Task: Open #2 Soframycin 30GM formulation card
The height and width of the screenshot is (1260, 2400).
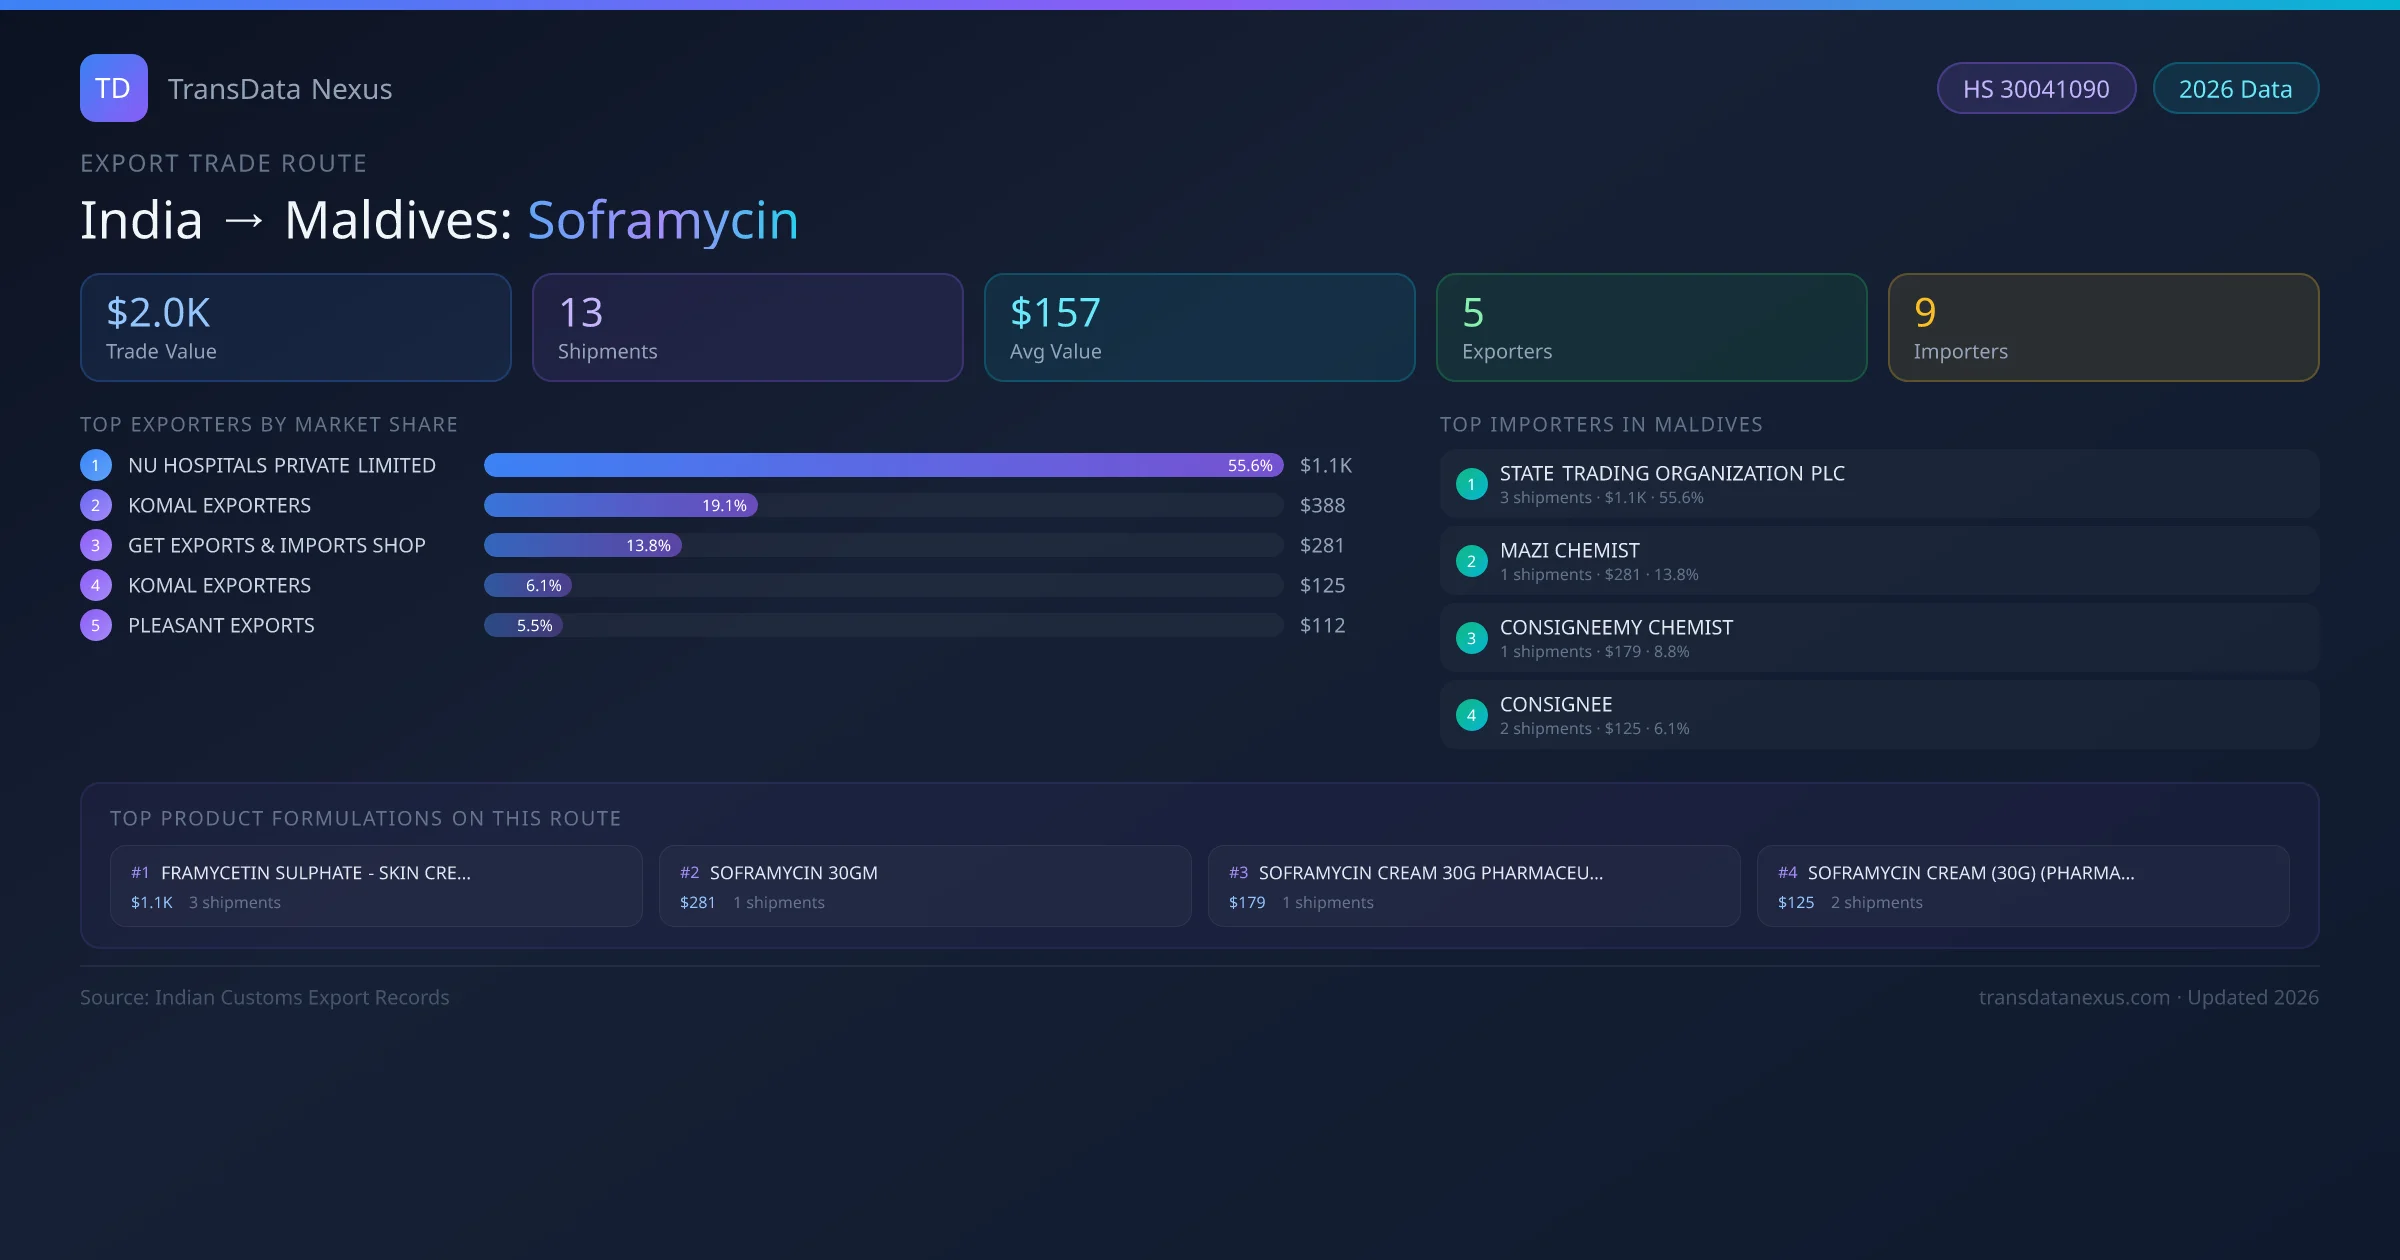Action: [925, 886]
